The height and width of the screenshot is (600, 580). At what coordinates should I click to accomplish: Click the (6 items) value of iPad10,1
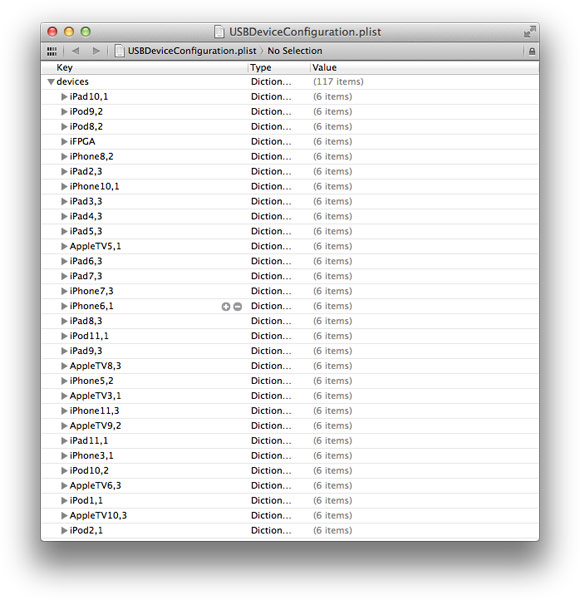[x=332, y=97]
